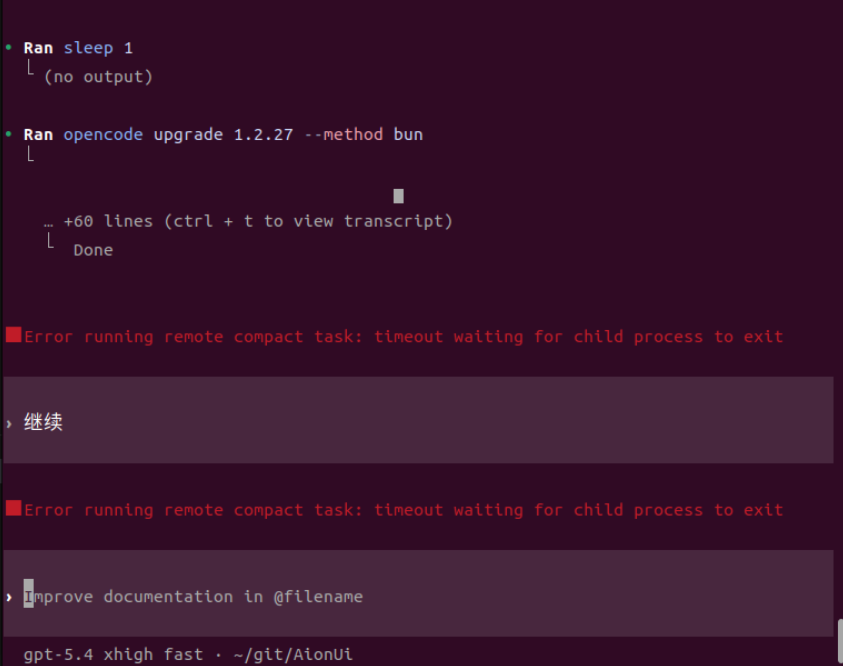Click the ellipsis before +60 lines
The height and width of the screenshot is (666, 843).
48,224
